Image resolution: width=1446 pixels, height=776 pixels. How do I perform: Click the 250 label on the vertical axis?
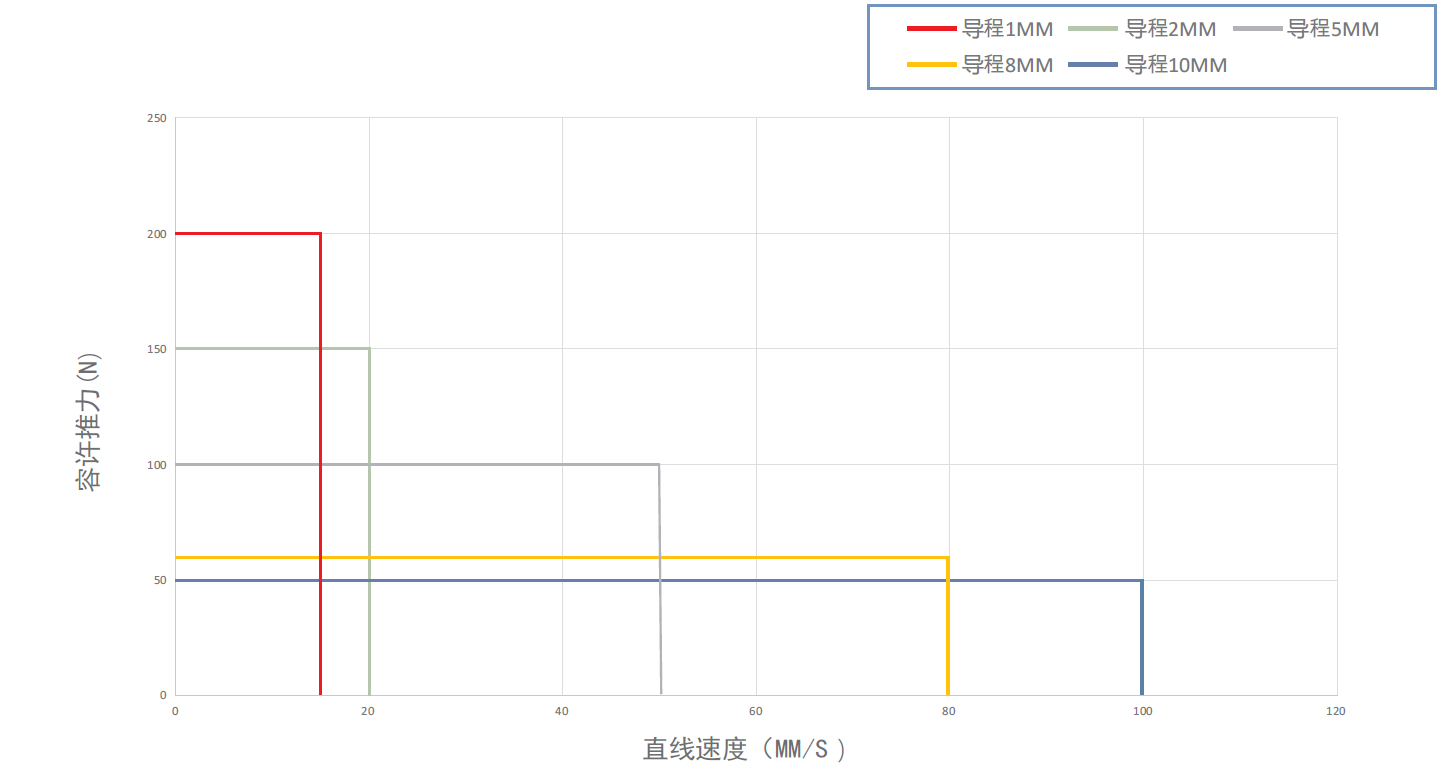(x=158, y=118)
